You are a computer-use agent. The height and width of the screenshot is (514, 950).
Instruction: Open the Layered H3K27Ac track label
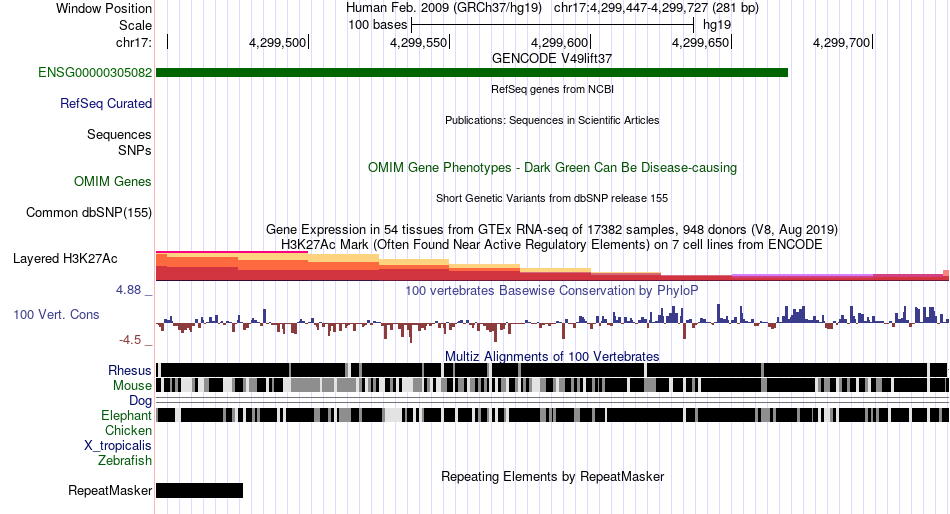pos(65,259)
